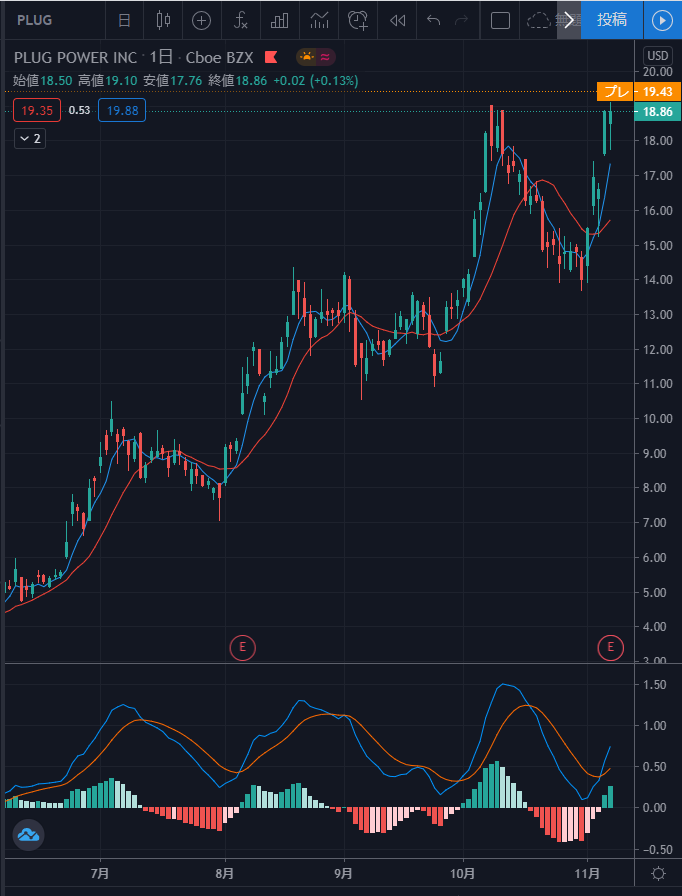682x896 pixels.
Task: Click the 安値17.76 low value
Action: click(172, 81)
